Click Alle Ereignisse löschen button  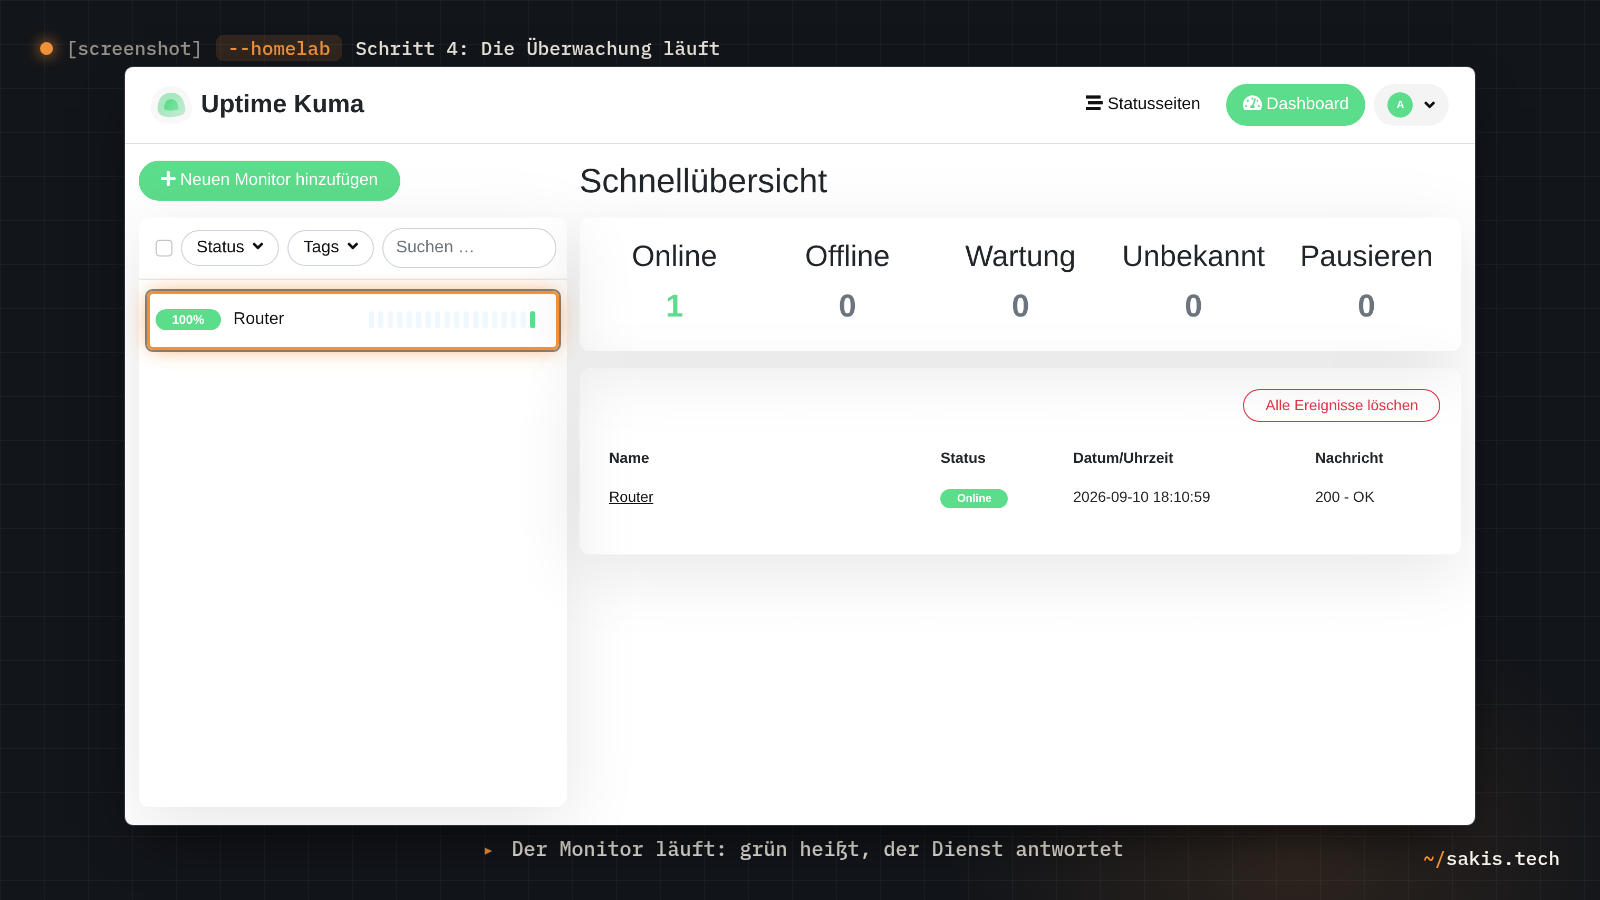[1341, 405]
